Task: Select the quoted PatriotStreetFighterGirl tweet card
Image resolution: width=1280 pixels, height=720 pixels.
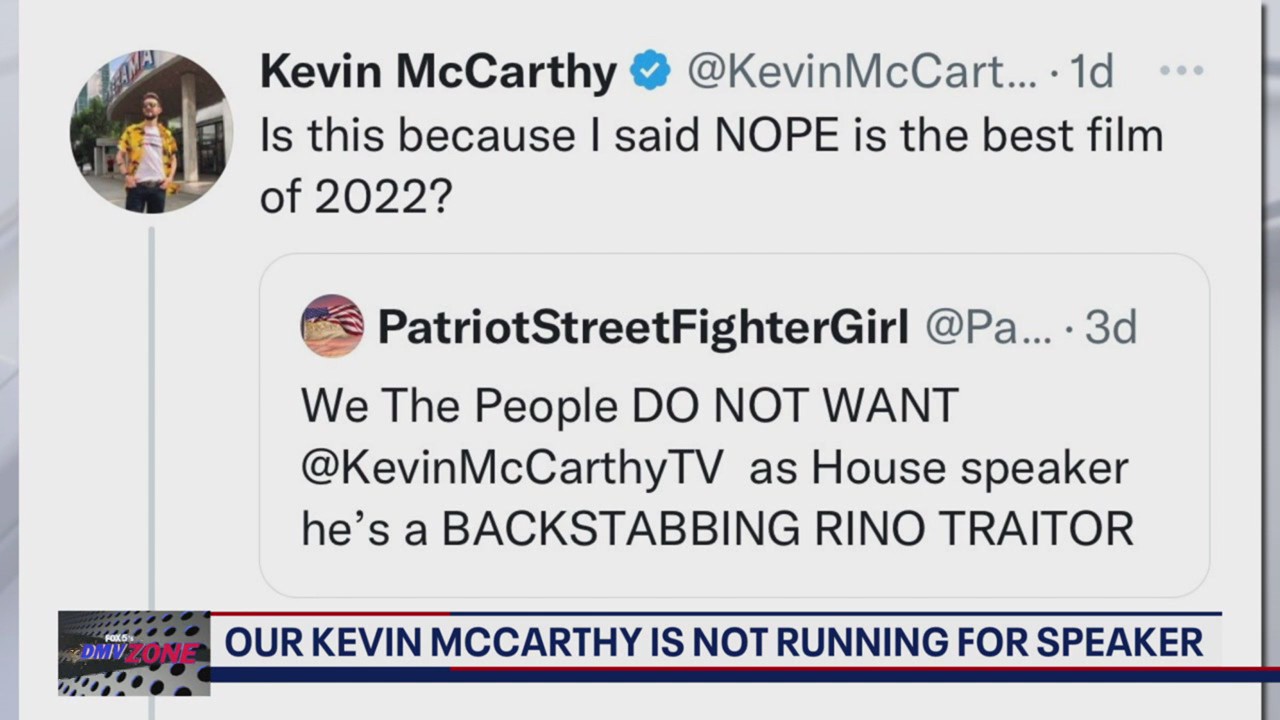Action: coord(735,420)
